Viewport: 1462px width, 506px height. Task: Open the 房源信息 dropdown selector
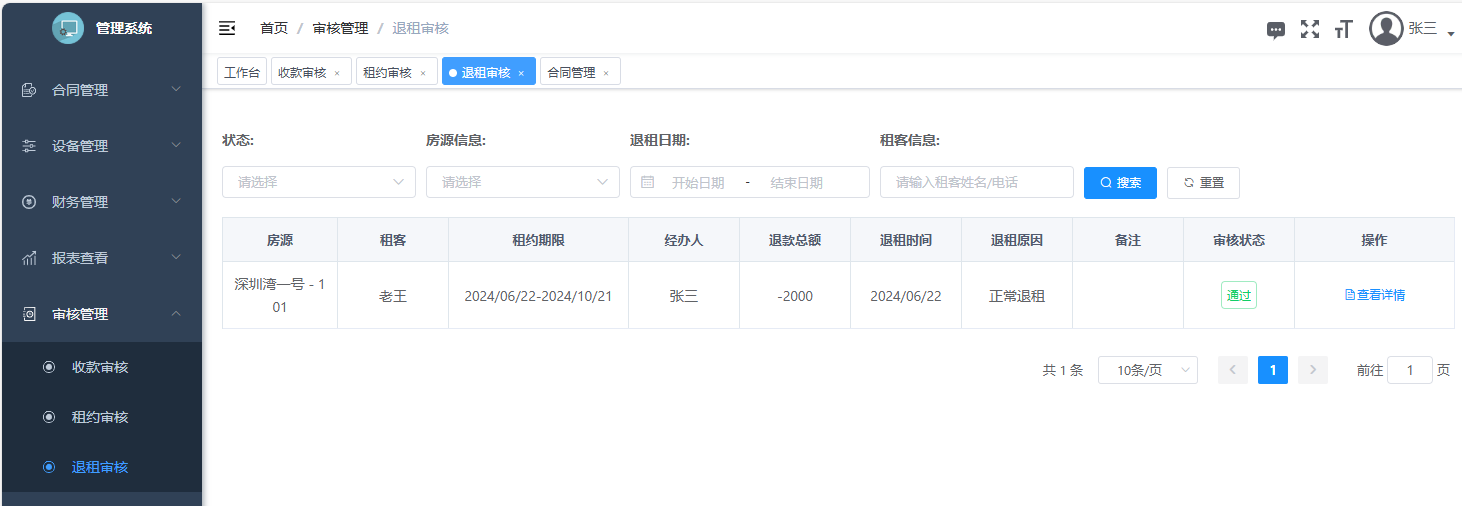click(522, 182)
